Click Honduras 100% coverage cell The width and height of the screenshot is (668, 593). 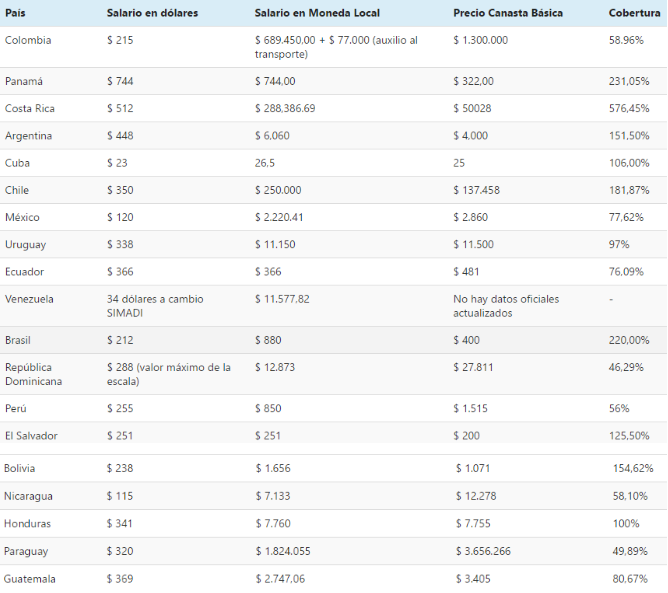626,524
